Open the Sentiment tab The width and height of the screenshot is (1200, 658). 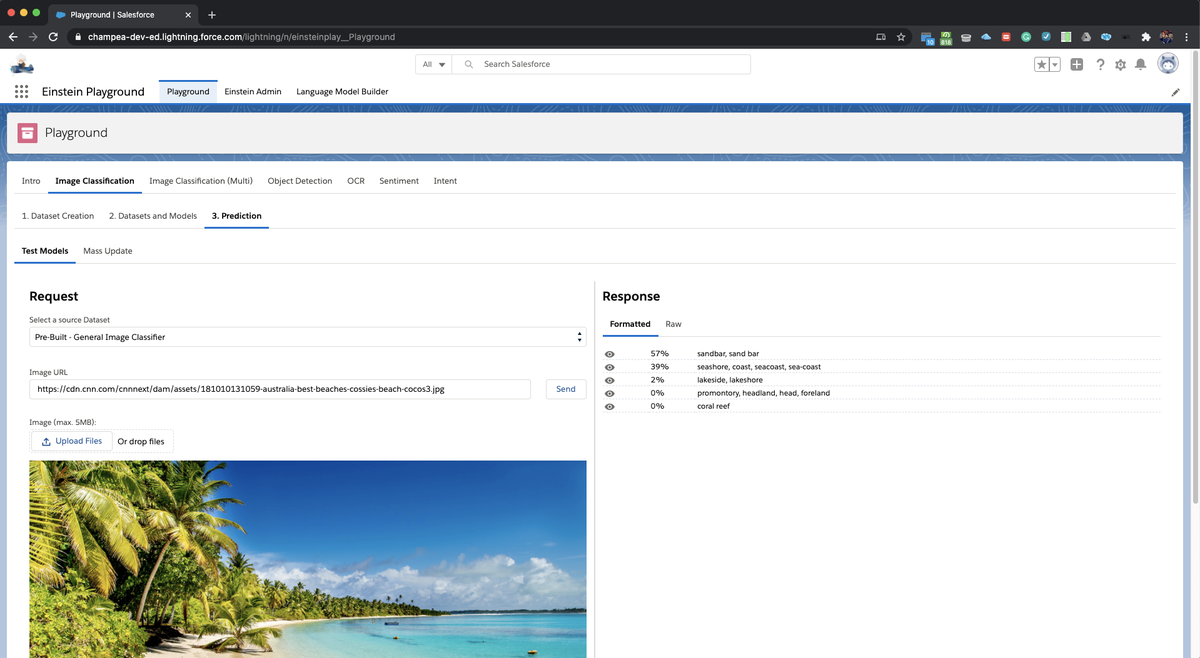pyautogui.click(x=399, y=181)
